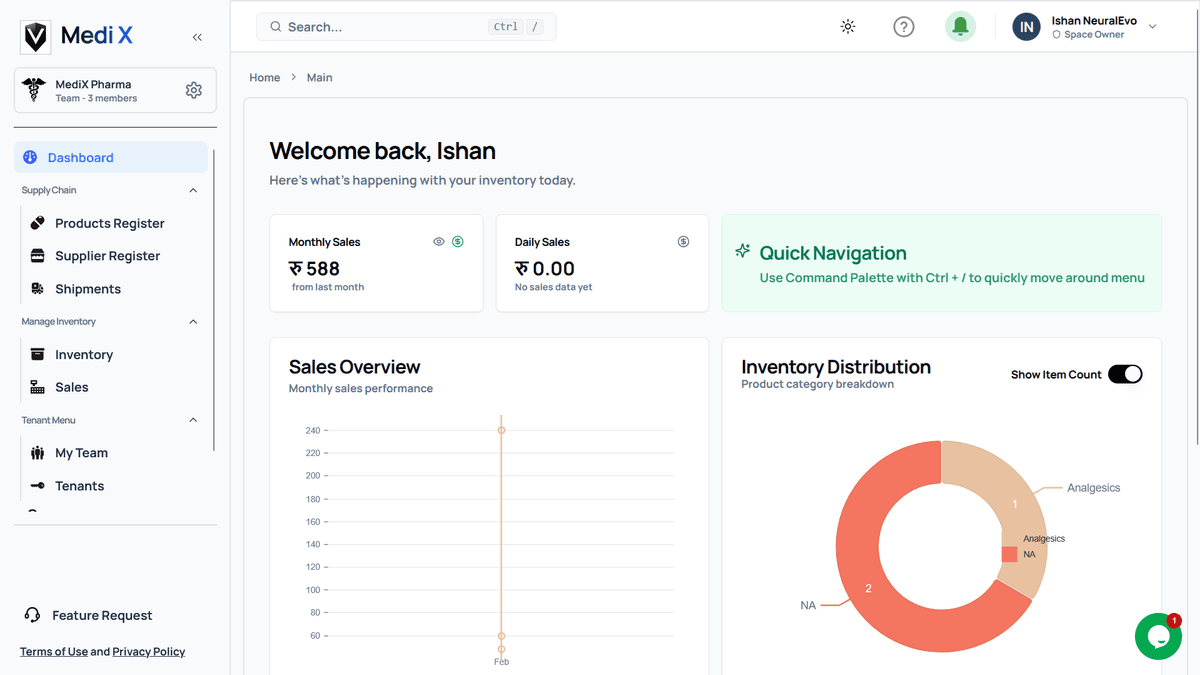1200x675 pixels.
Task: Toggle light mode with the sun icon
Action: coord(847,27)
